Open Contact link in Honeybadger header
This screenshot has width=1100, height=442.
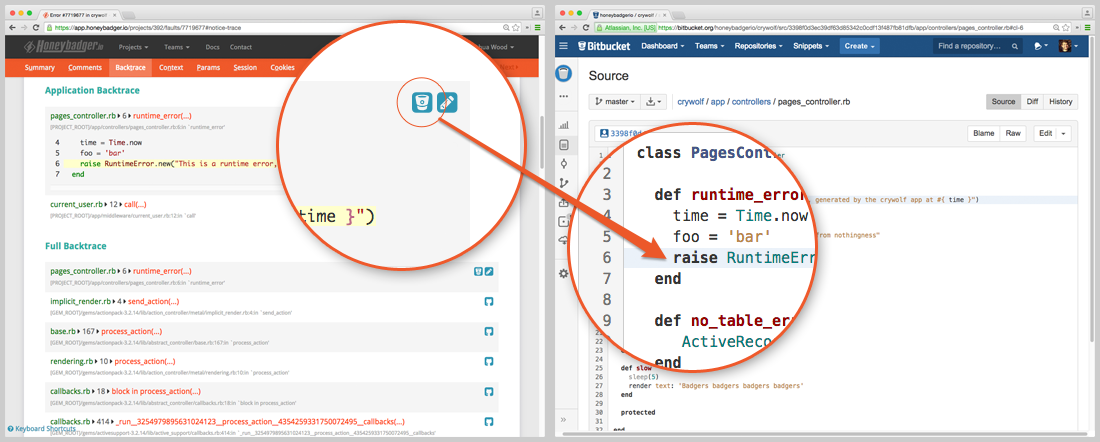241,47
